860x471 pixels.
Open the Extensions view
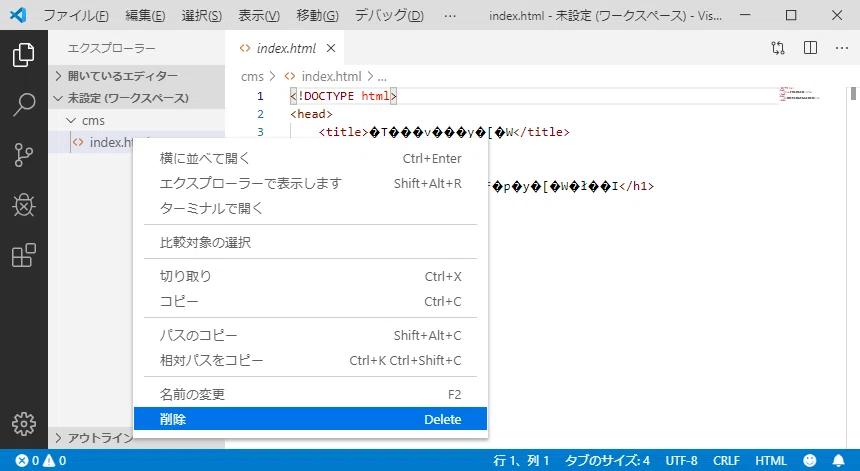tap(24, 255)
